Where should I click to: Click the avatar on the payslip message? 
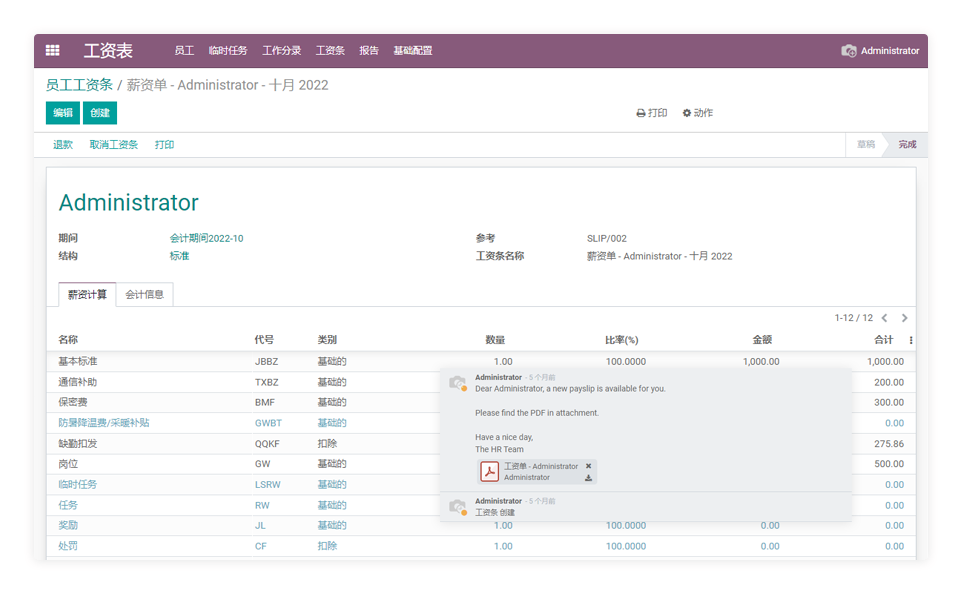click(x=457, y=383)
